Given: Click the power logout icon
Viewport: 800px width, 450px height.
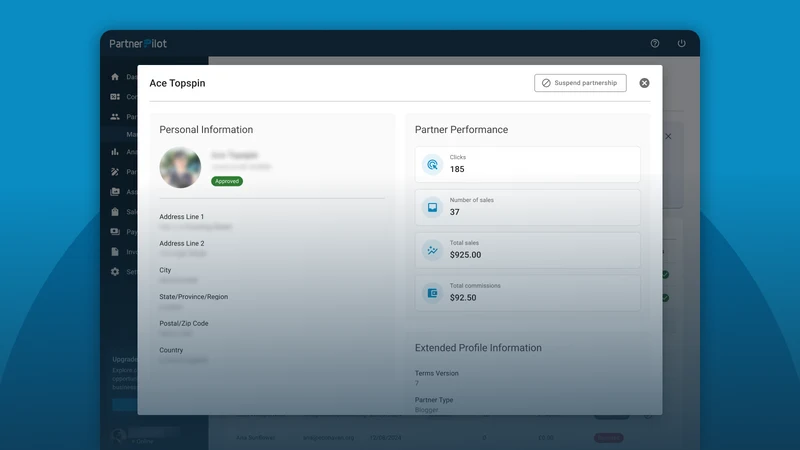Looking at the screenshot, I should coord(681,43).
